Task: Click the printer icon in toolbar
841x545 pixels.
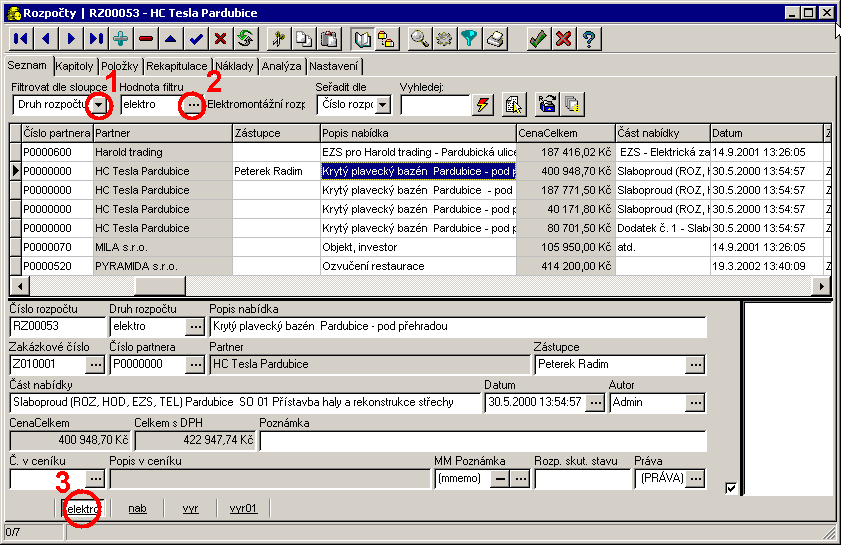Action: [495, 39]
